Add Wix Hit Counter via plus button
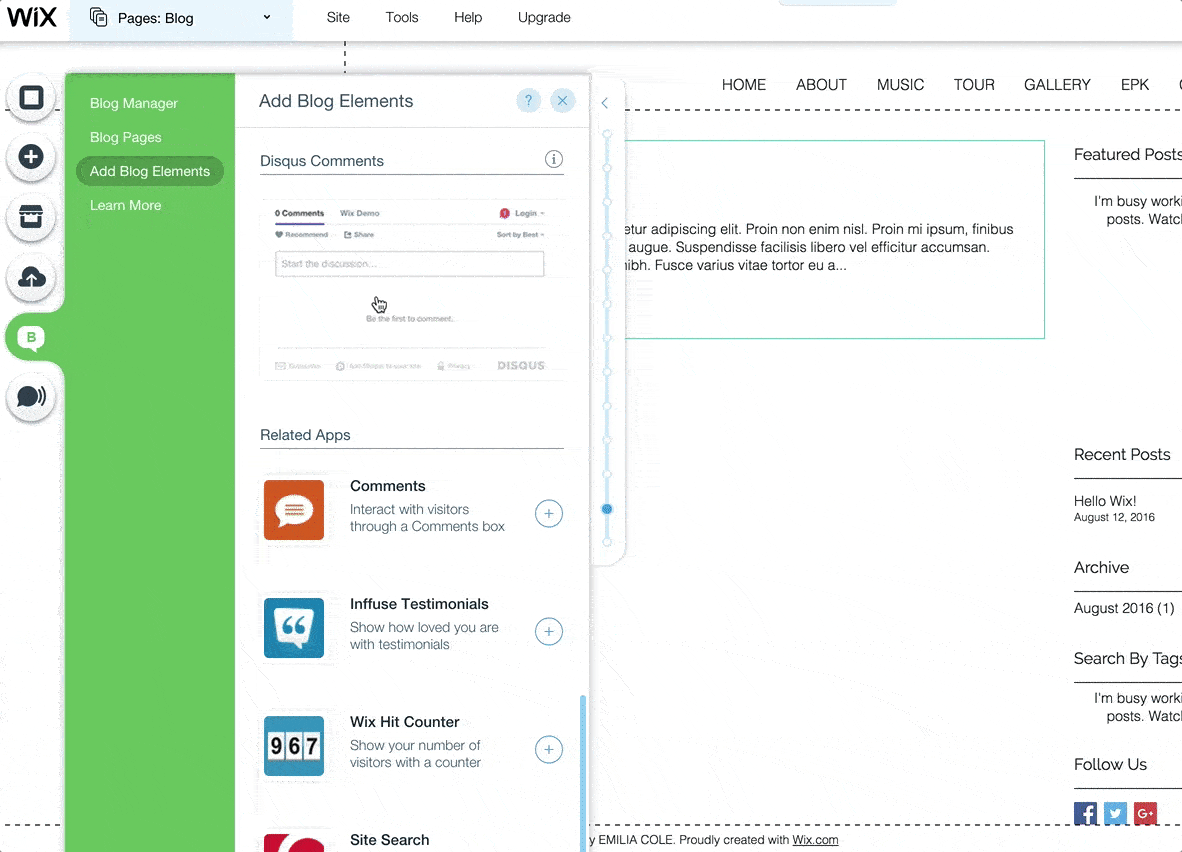 pyautogui.click(x=548, y=749)
